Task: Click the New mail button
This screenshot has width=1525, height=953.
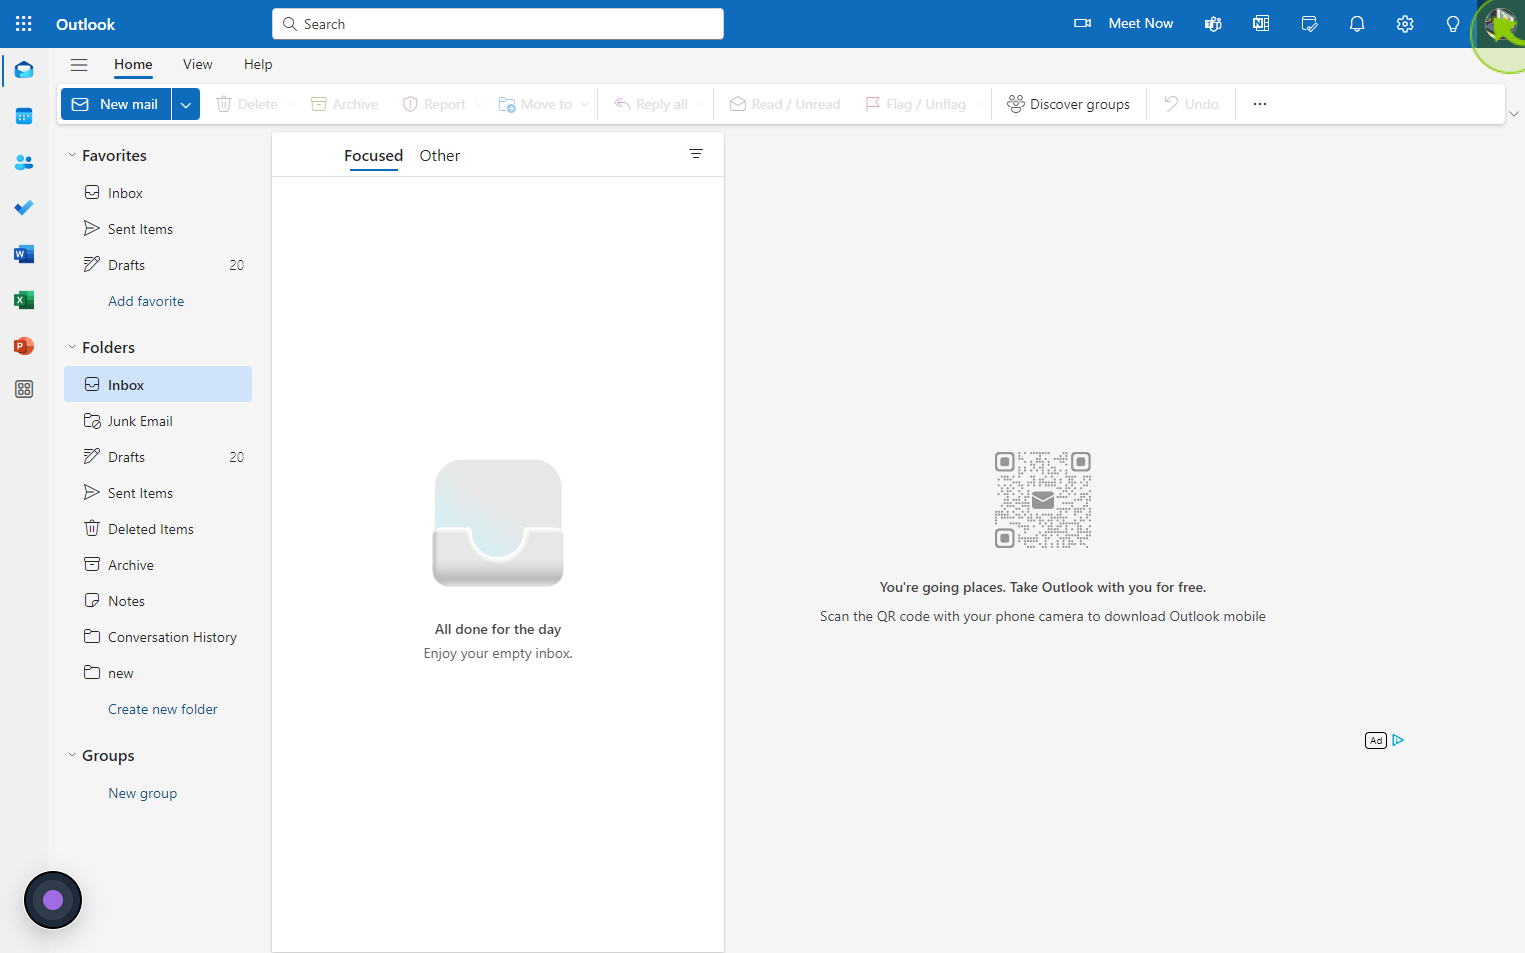Action: [x=116, y=104]
